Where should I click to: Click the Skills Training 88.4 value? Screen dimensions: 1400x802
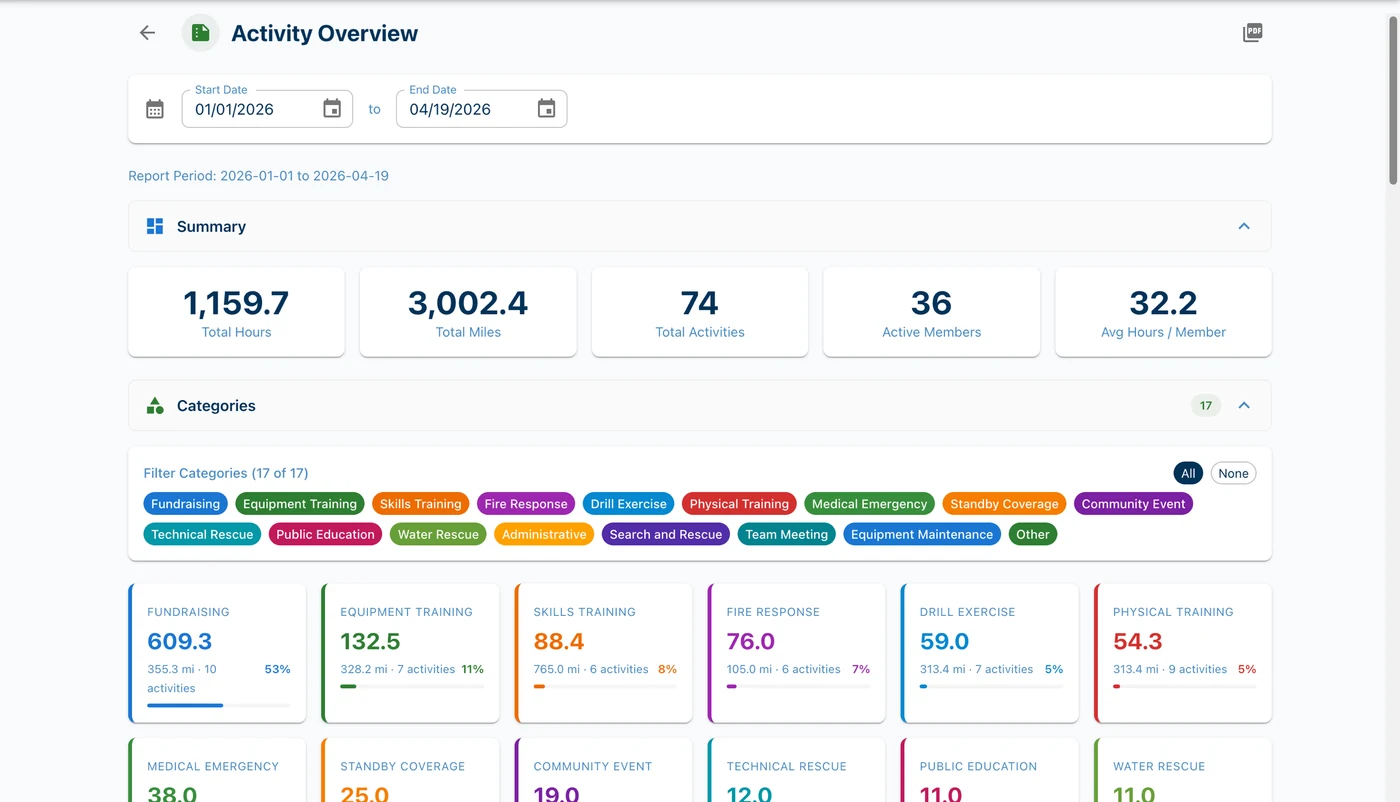click(x=559, y=641)
